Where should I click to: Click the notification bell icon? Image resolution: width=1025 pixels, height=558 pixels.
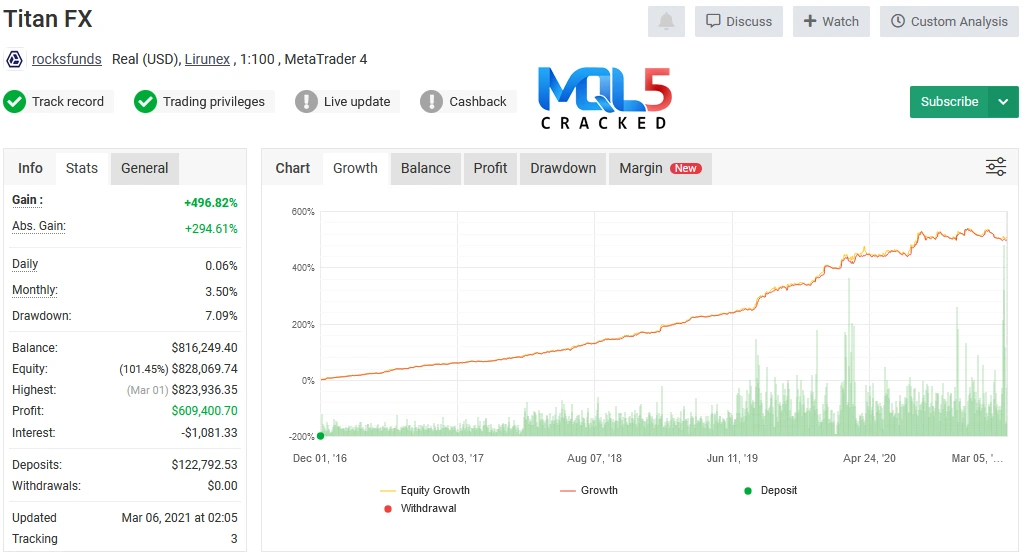coord(666,22)
